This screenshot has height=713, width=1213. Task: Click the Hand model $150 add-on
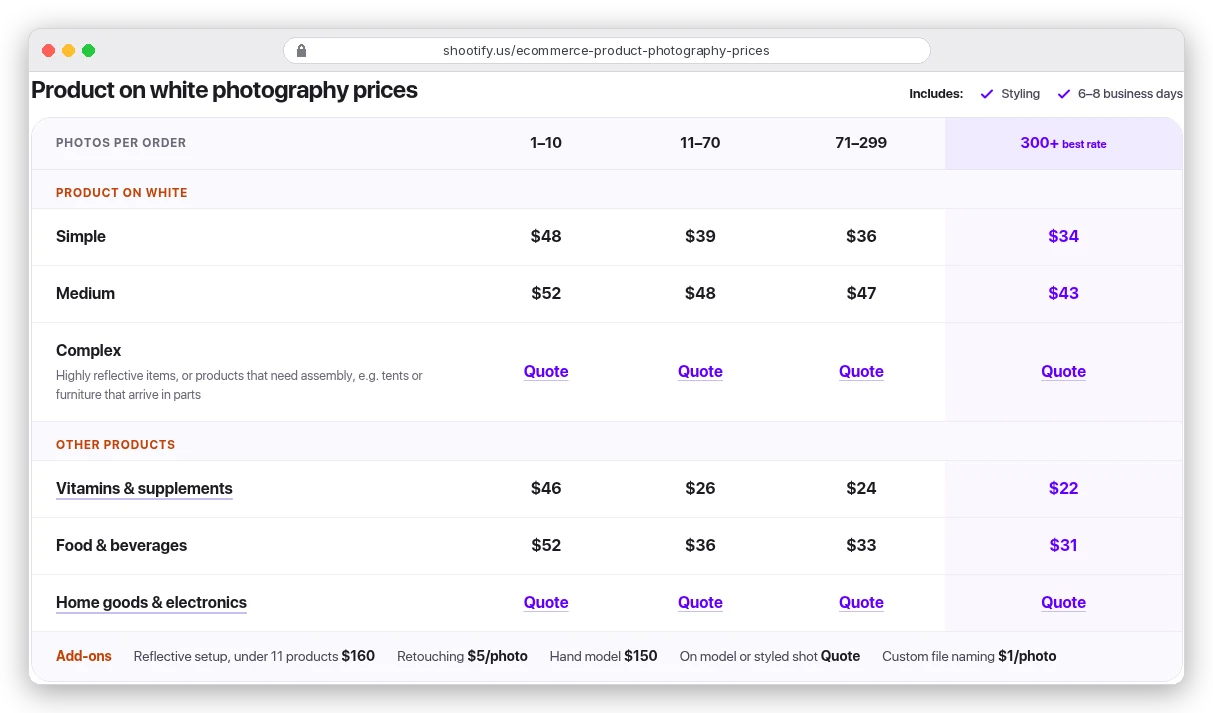click(603, 656)
